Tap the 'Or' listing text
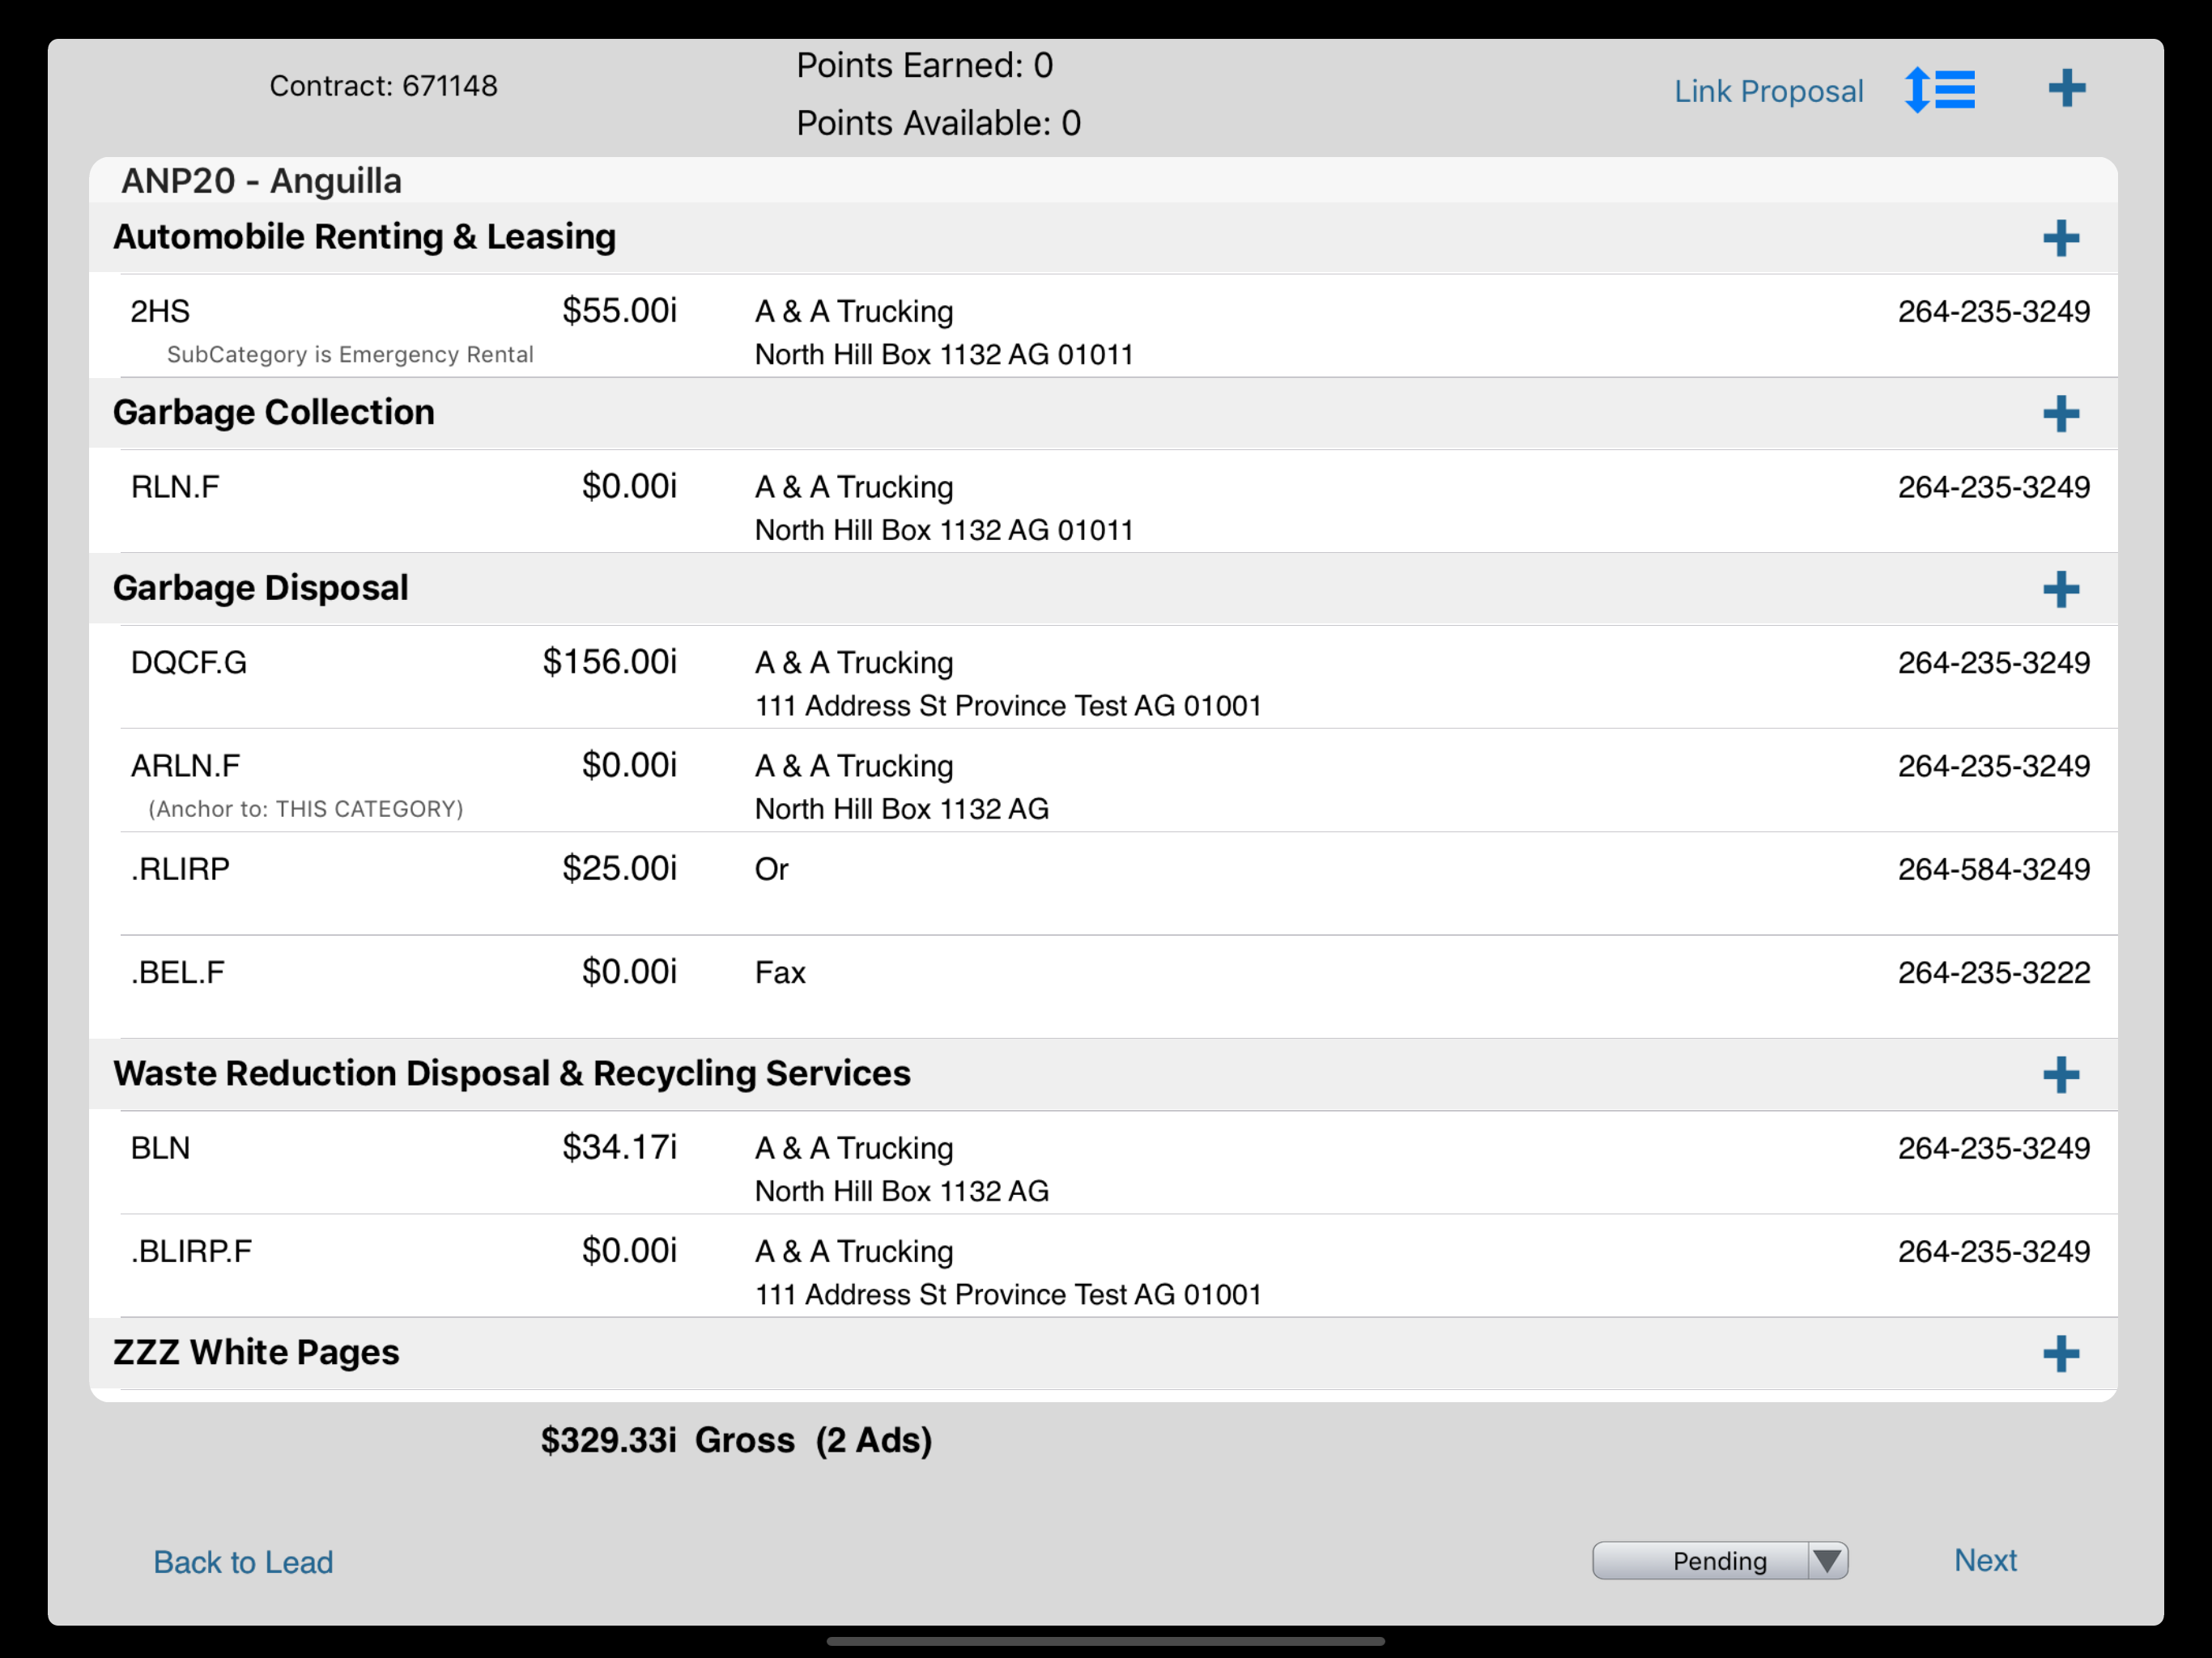The height and width of the screenshot is (1658, 2212). (x=771, y=869)
